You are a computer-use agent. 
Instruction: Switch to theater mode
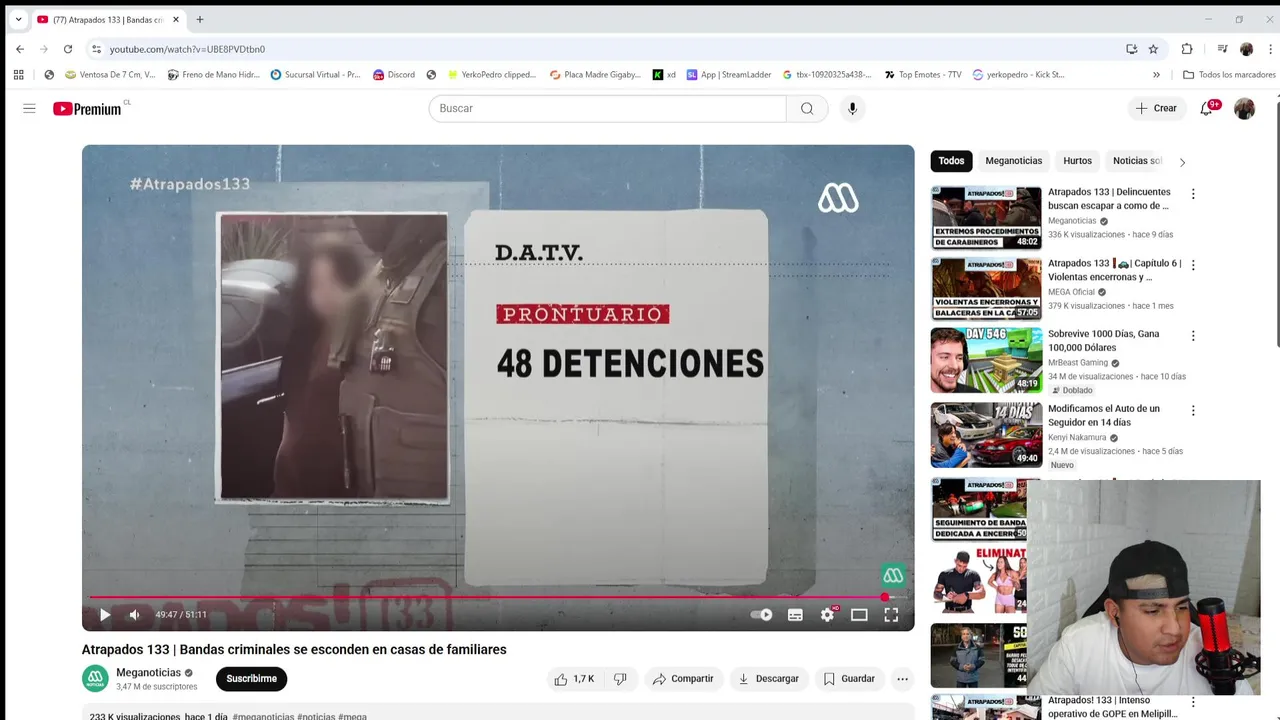[859, 615]
